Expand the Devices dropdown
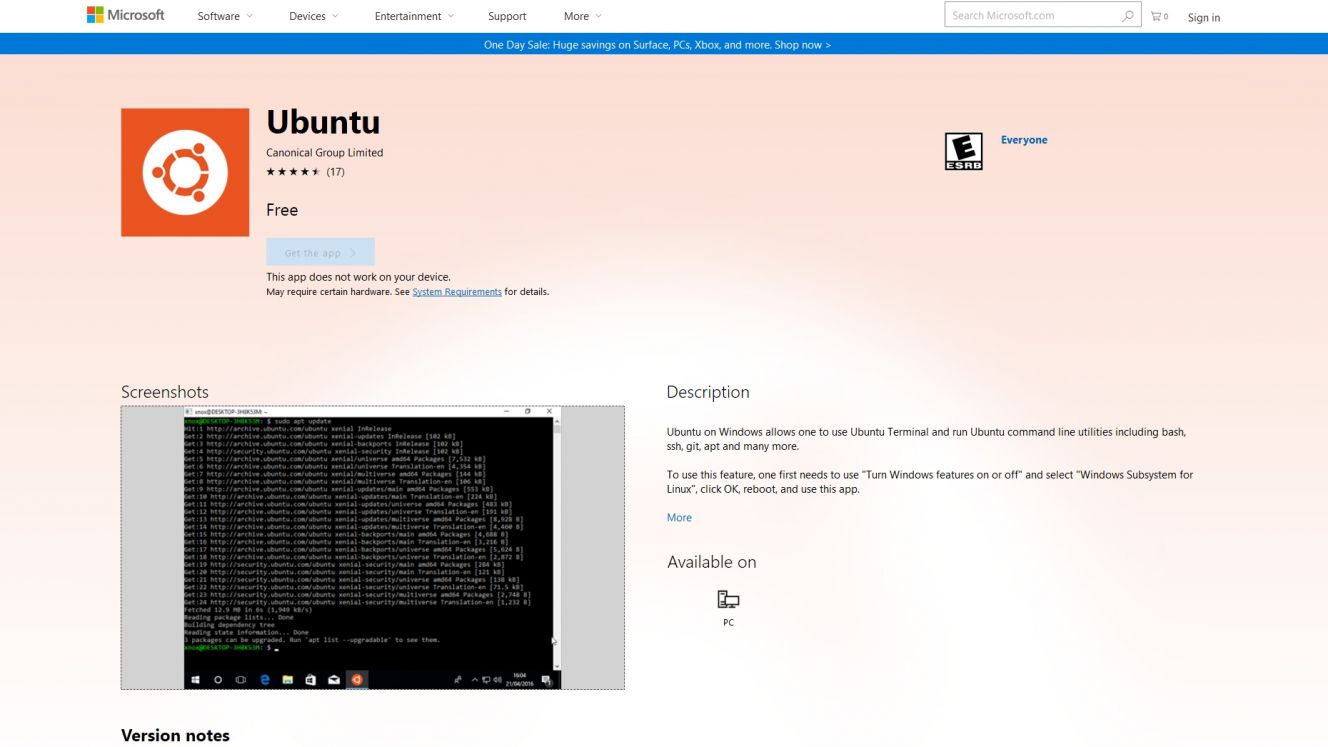The image size is (1328, 747). (314, 16)
